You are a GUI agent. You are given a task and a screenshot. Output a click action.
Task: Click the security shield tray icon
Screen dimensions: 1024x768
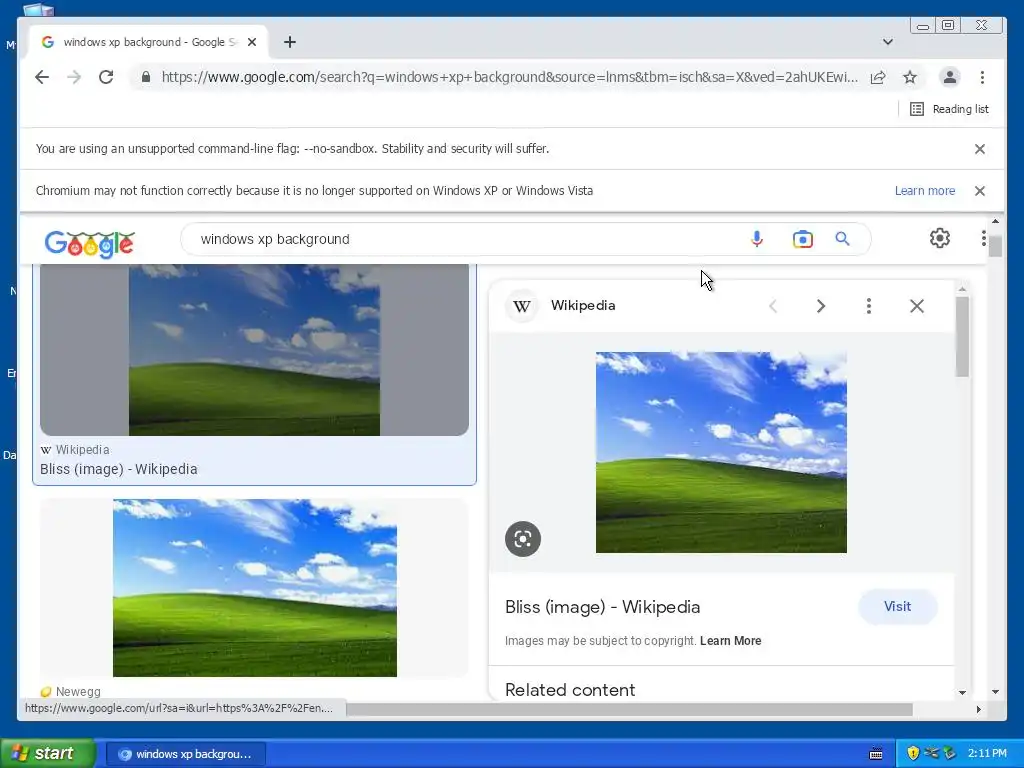913,753
